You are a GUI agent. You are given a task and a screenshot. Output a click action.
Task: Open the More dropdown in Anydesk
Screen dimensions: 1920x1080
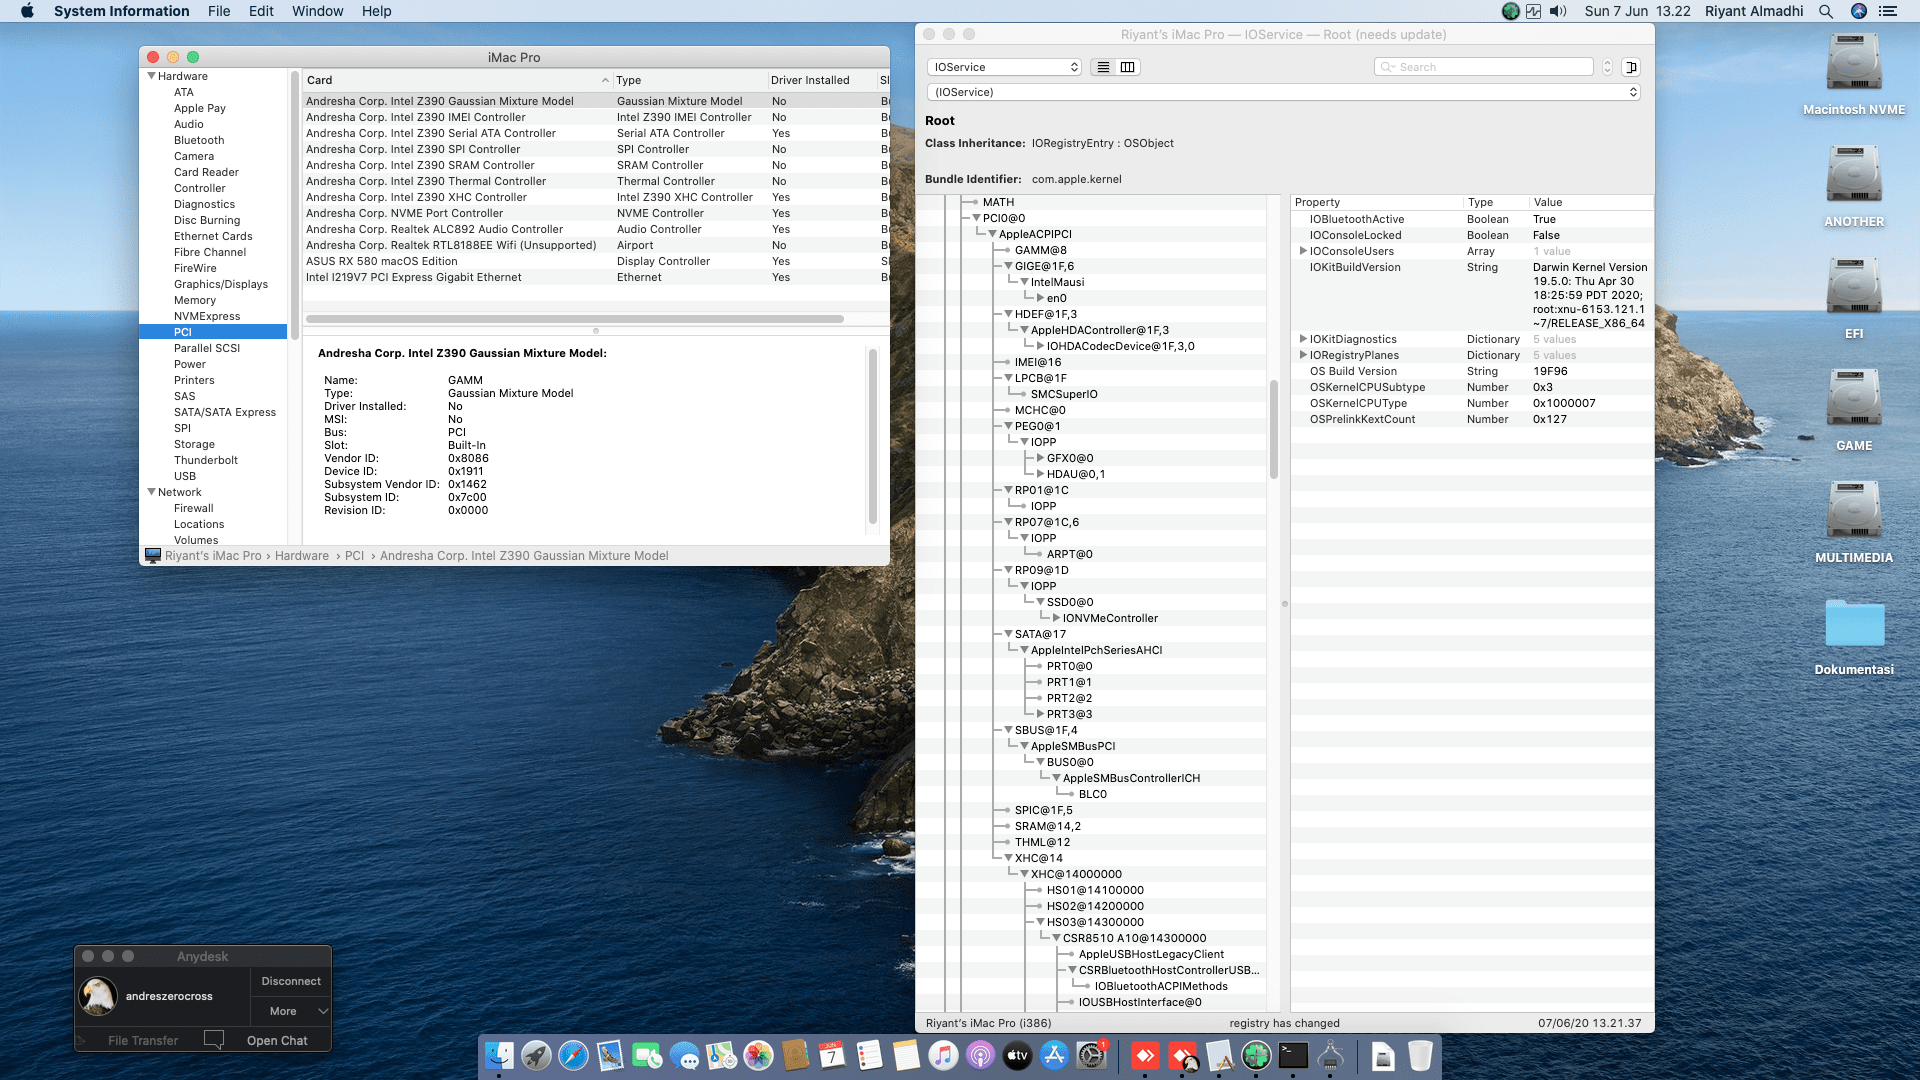tap(291, 1011)
